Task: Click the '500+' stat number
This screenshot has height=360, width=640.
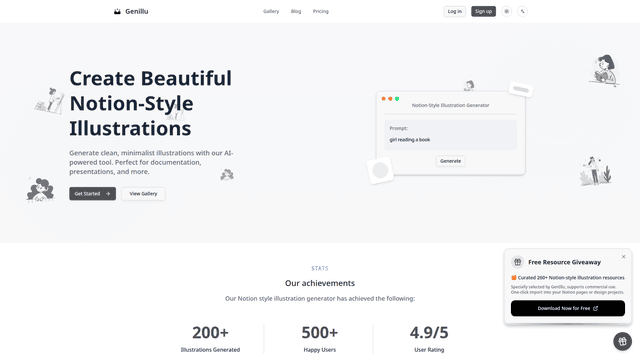Action: point(320,333)
